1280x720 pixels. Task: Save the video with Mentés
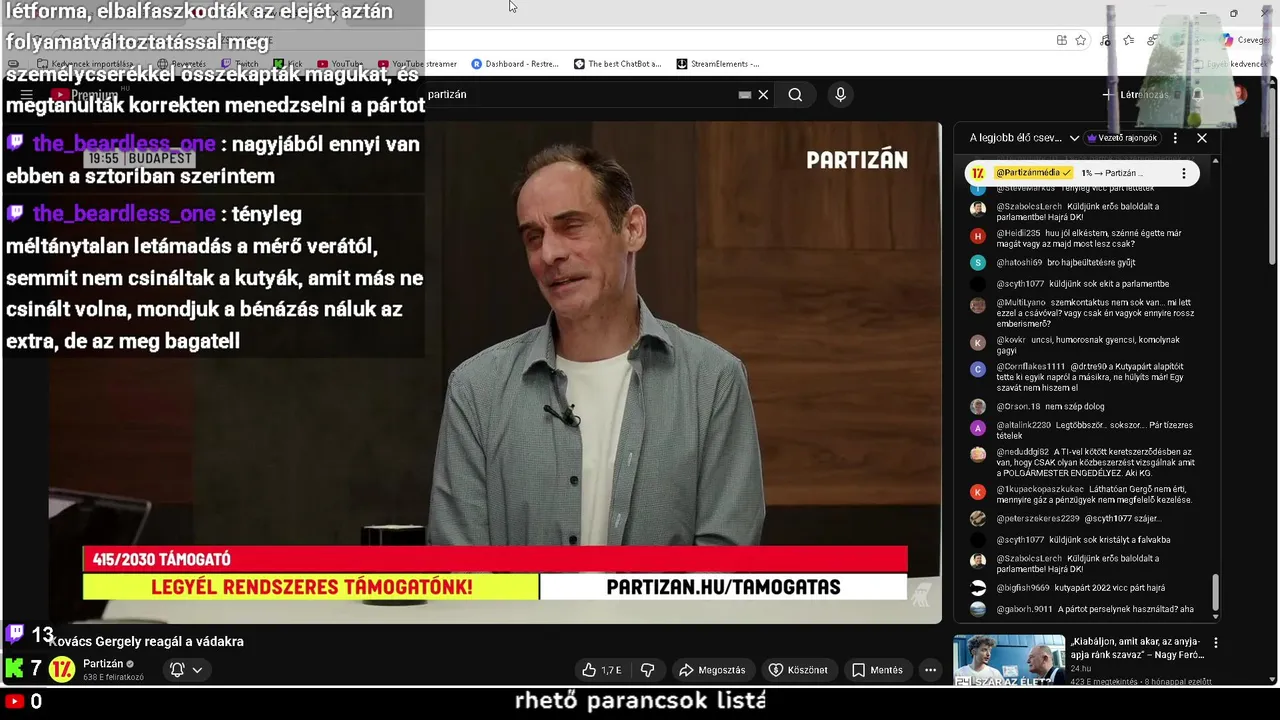tap(877, 670)
